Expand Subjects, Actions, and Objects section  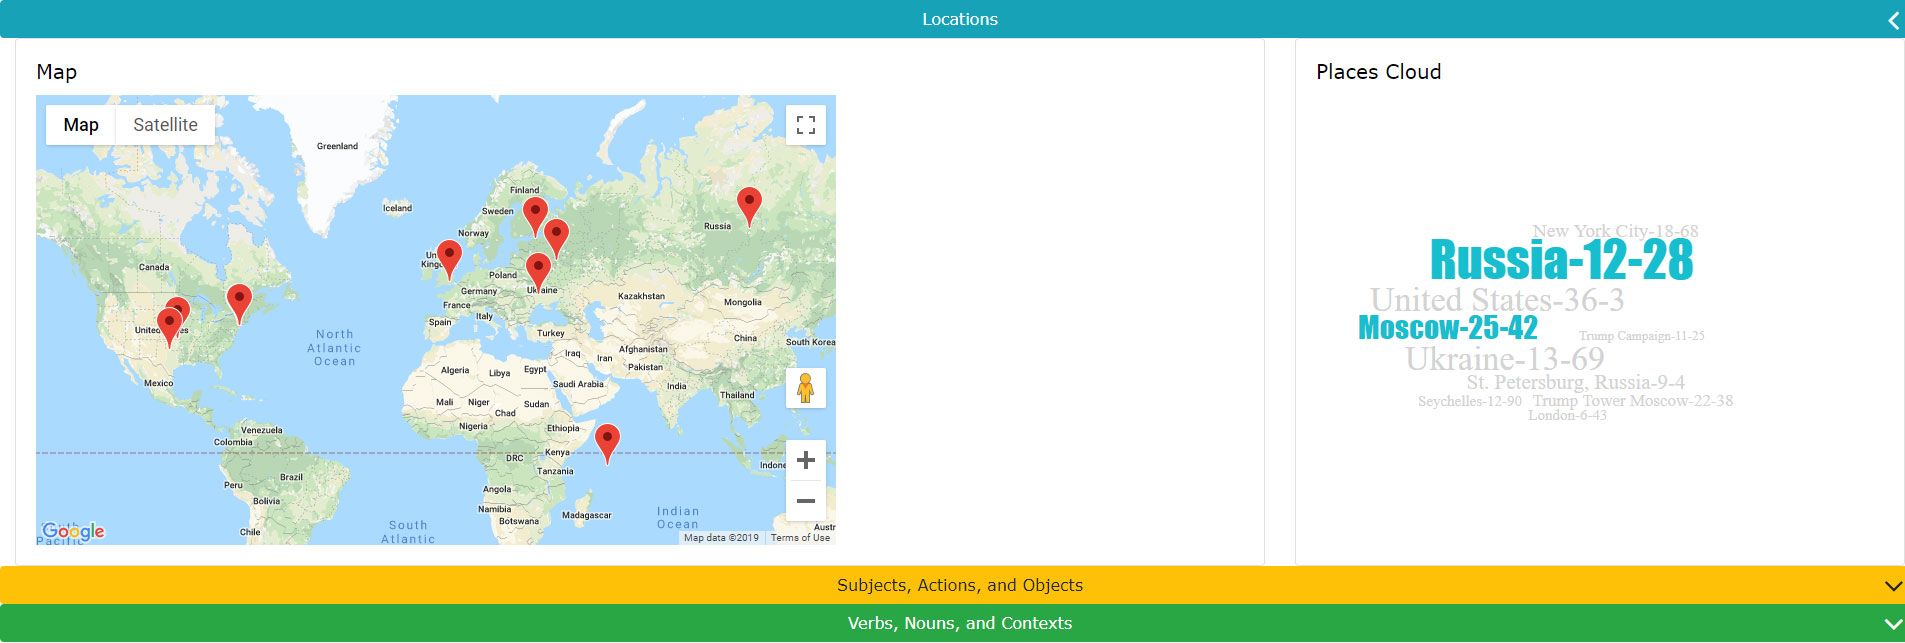[x=959, y=585]
